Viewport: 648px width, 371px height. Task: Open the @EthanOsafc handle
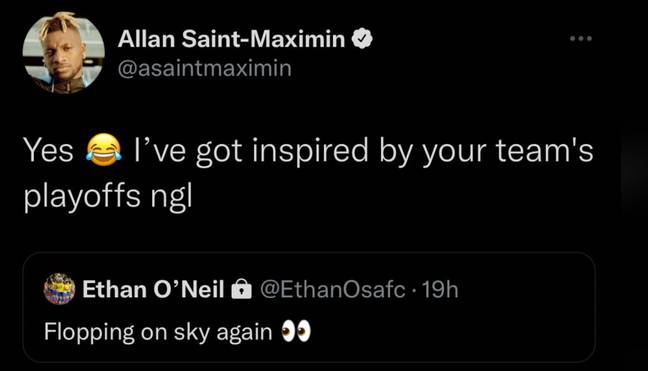pyautogui.click(x=333, y=290)
